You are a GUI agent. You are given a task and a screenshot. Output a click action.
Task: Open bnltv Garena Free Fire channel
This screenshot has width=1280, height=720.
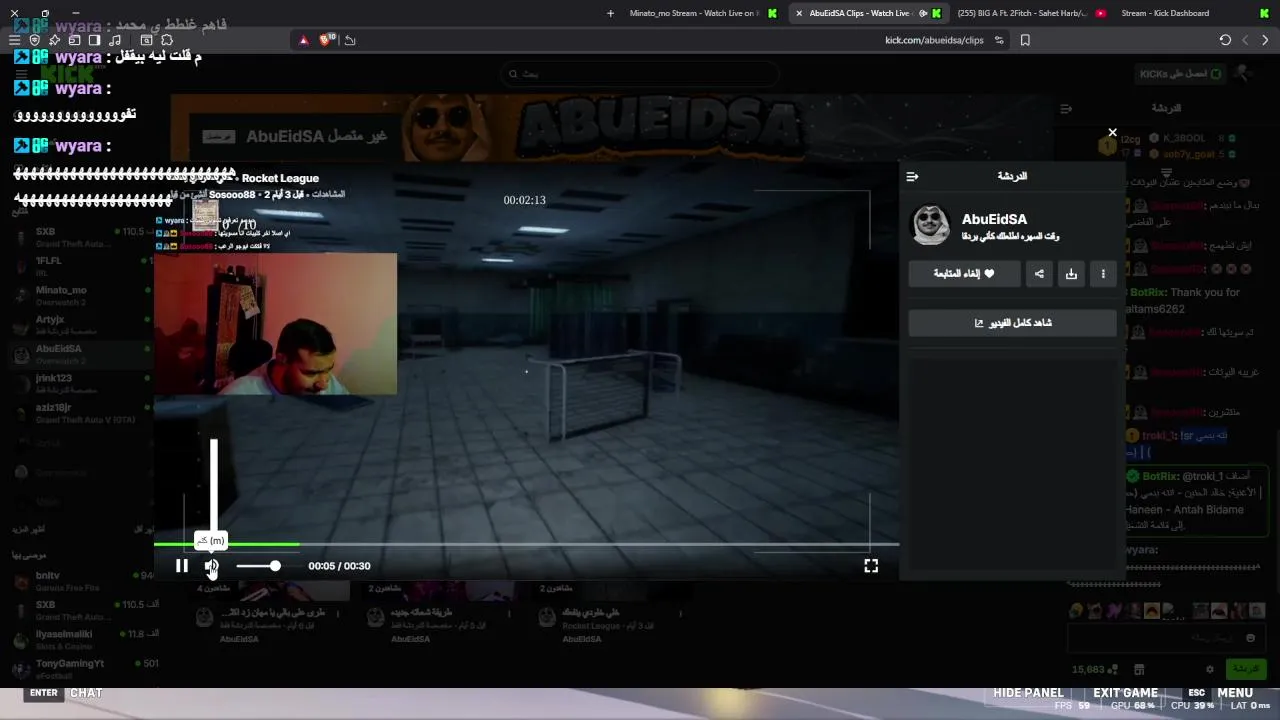82,581
